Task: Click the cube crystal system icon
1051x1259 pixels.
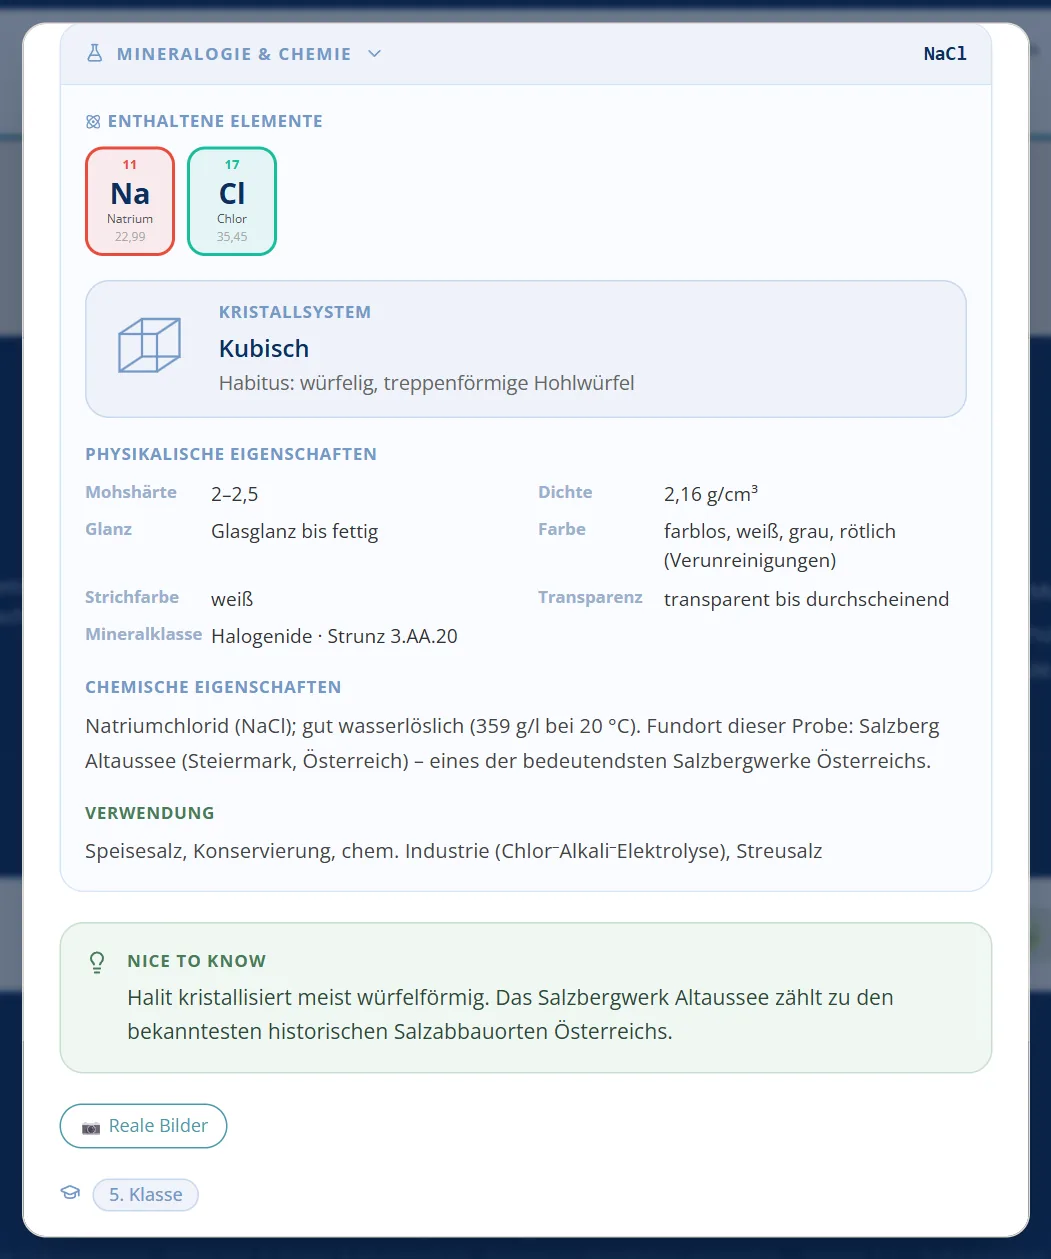Action: [x=149, y=345]
